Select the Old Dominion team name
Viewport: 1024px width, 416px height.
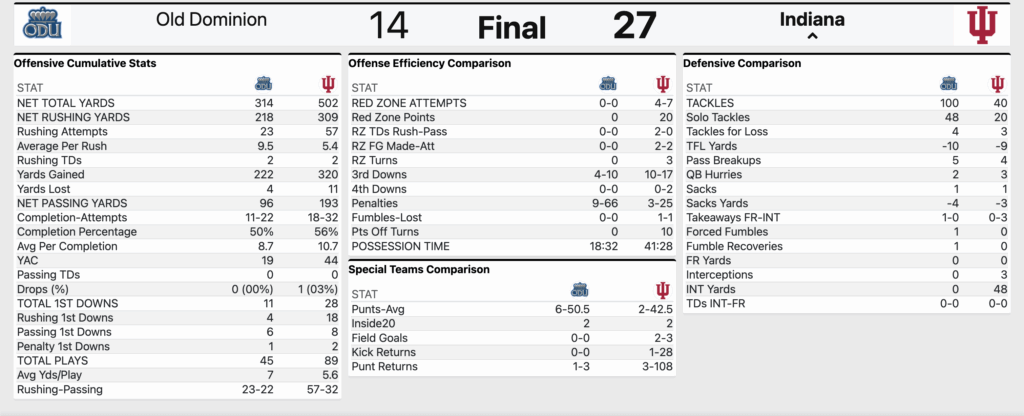[212, 20]
